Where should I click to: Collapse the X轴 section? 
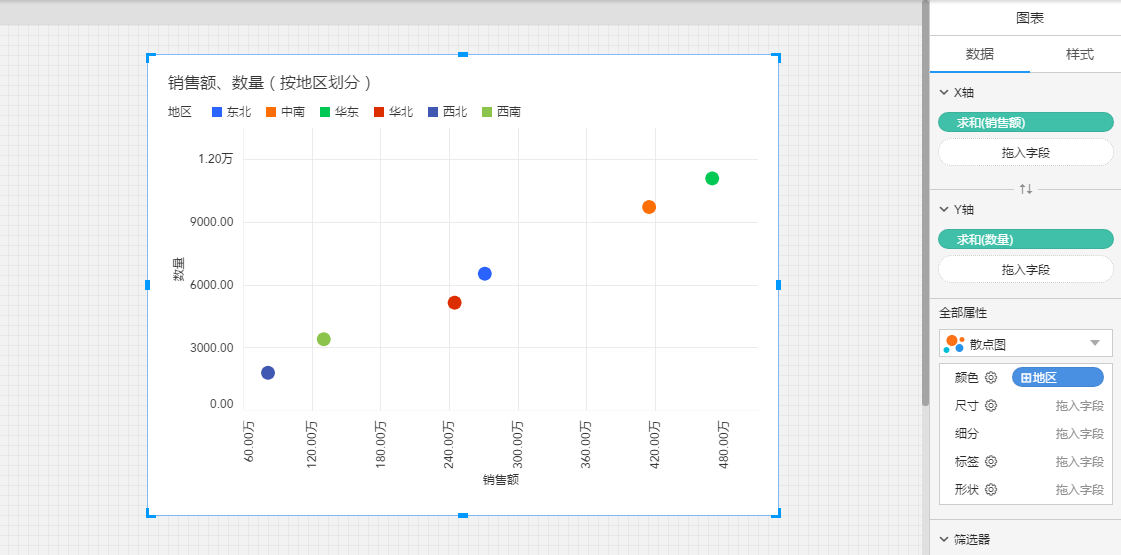[944, 92]
